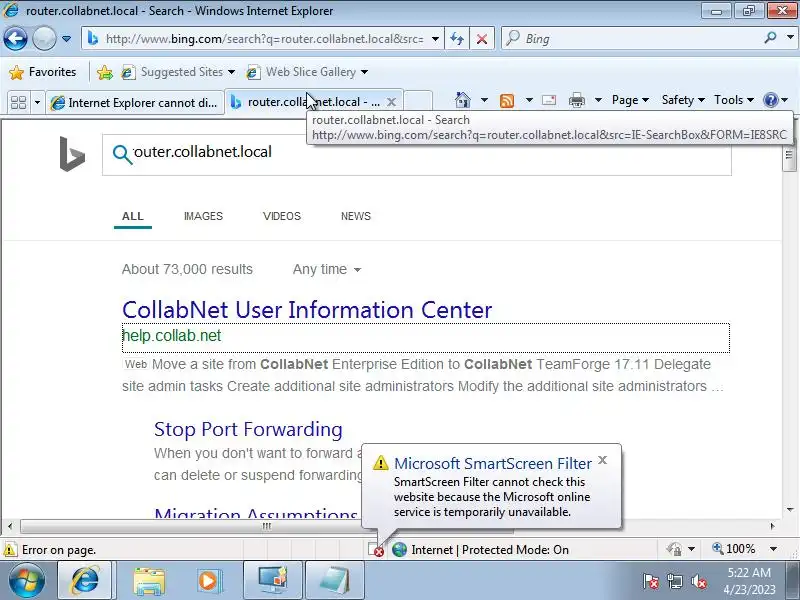Click the Bing page search magnifier icon

tap(122, 154)
